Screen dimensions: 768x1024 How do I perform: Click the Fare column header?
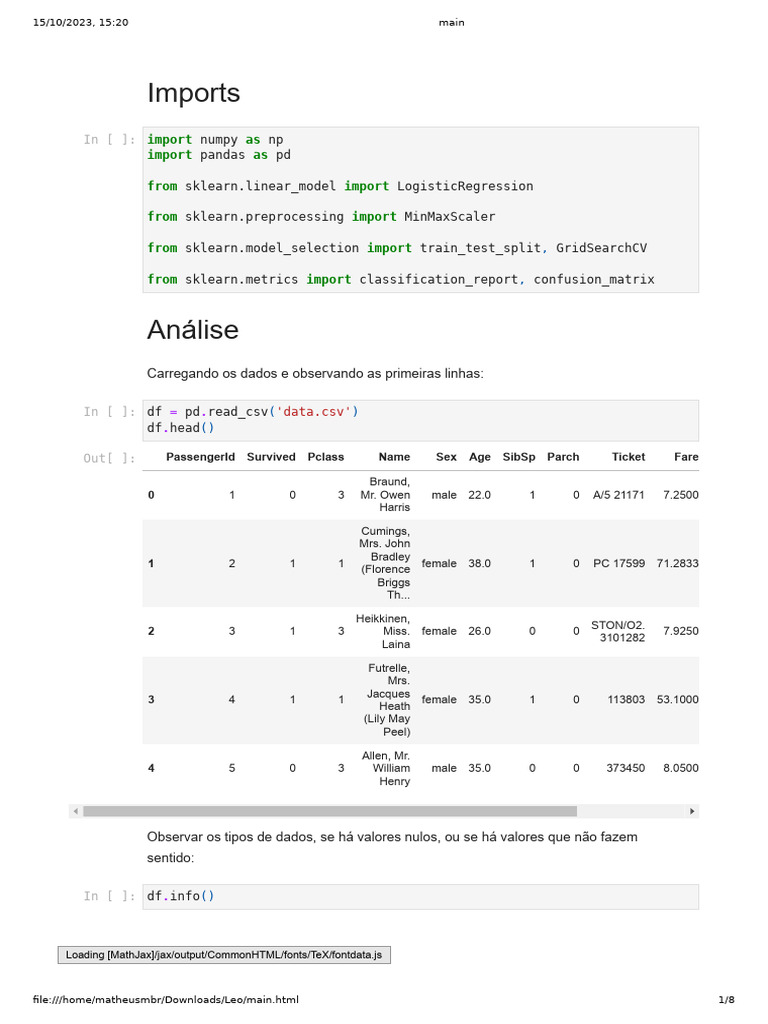[x=686, y=457]
